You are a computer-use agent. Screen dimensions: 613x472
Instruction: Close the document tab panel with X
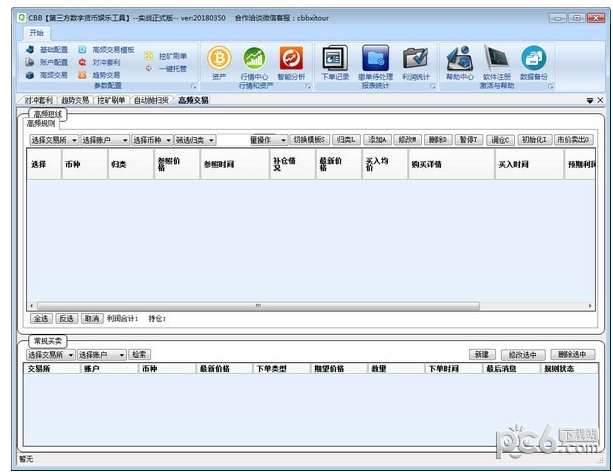[600, 101]
